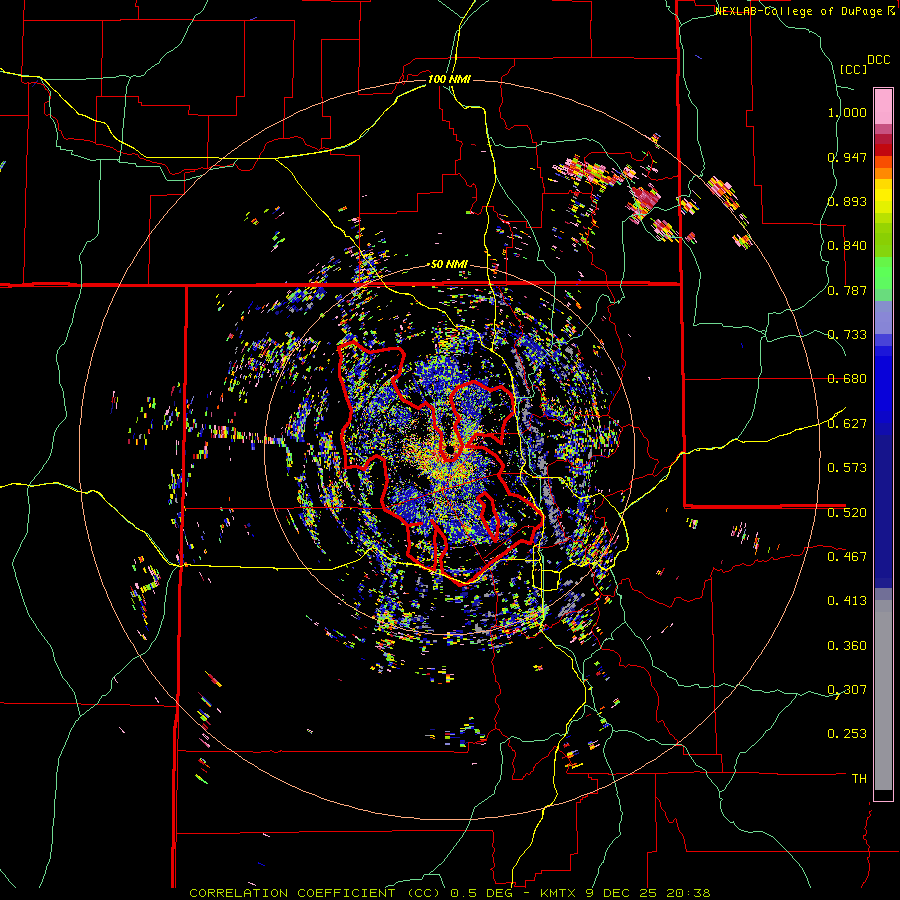Select the 0.520 legend value
This screenshot has width=900, height=900.
coord(847,512)
